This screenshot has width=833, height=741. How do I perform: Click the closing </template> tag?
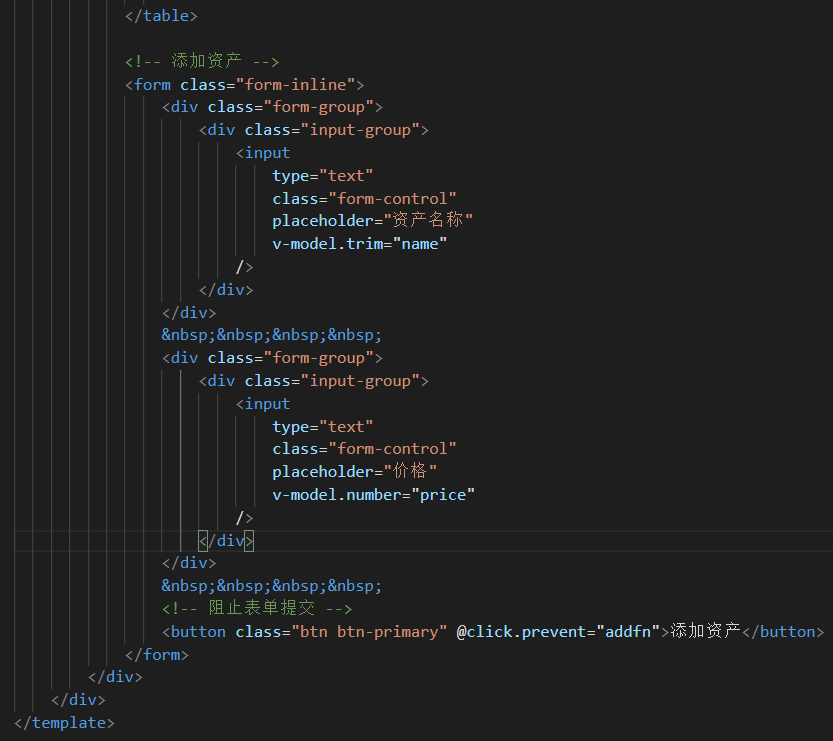pos(64,722)
